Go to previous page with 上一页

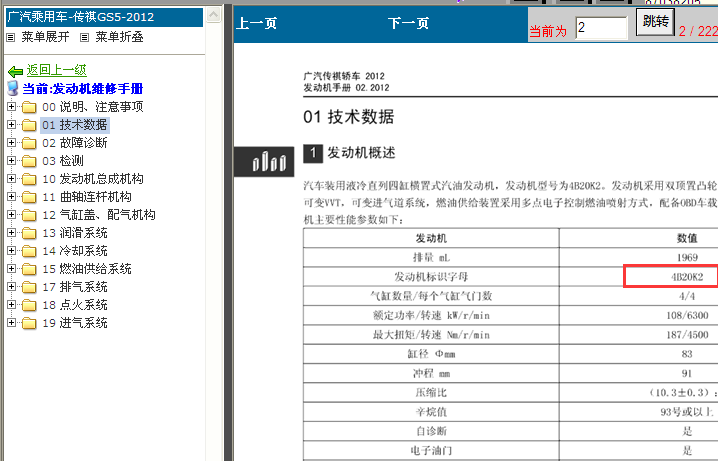pos(256,23)
